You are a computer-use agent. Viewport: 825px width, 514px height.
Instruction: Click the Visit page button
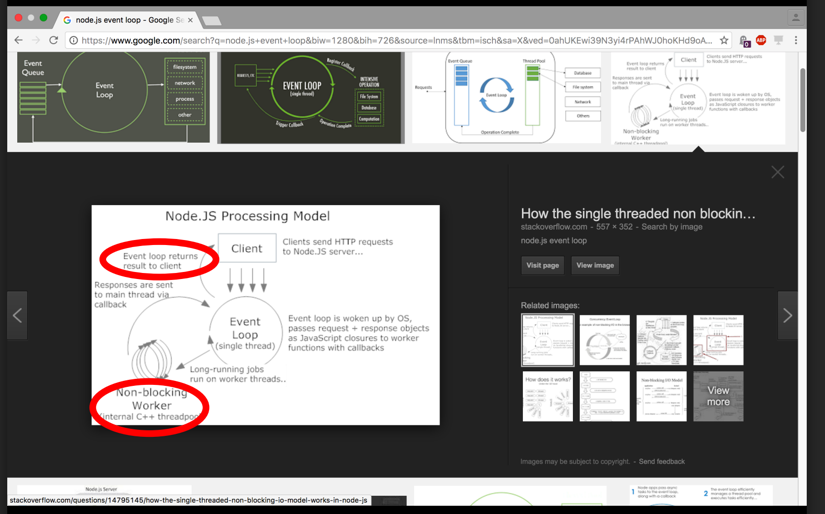[542, 265]
